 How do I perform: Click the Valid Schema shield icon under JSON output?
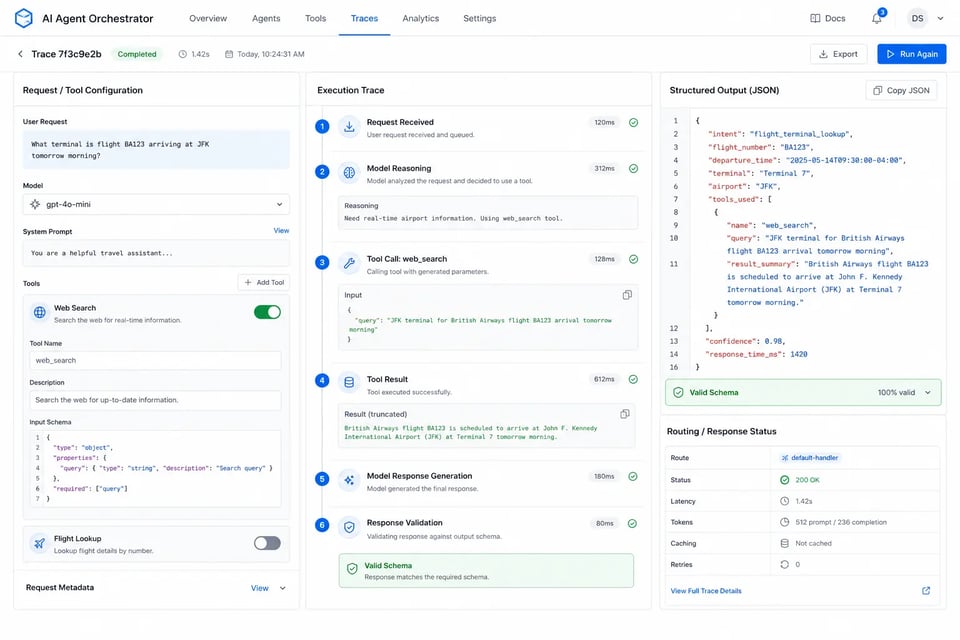678,393
